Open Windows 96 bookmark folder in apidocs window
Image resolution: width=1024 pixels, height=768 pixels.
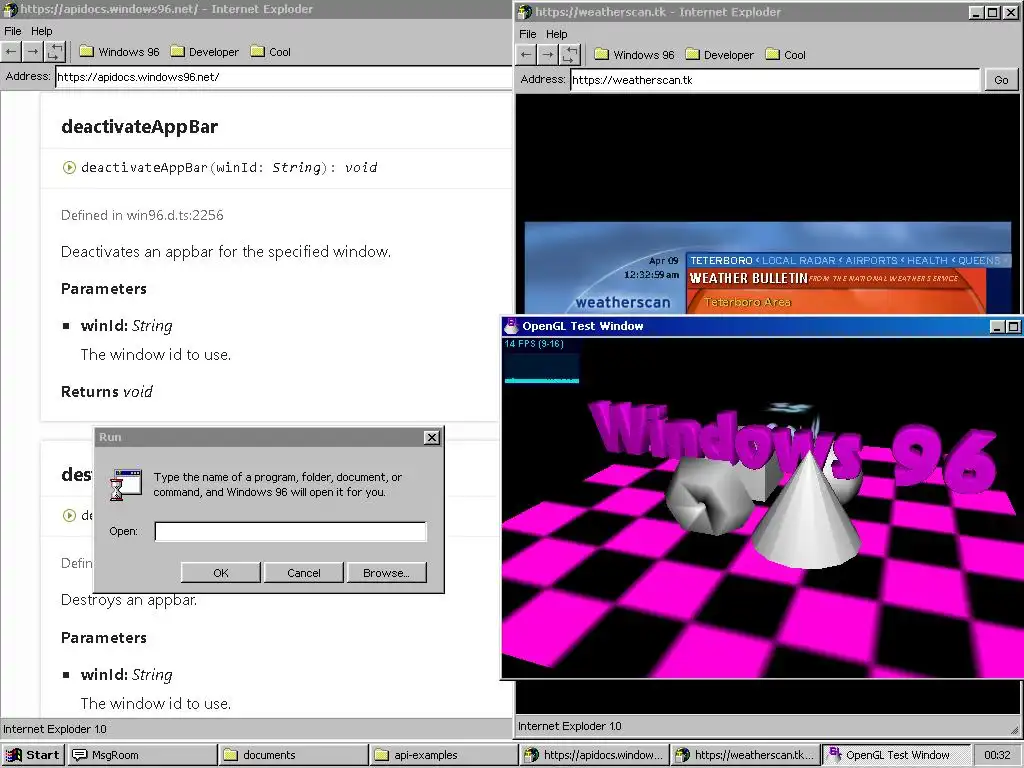[x=120, y=52]
